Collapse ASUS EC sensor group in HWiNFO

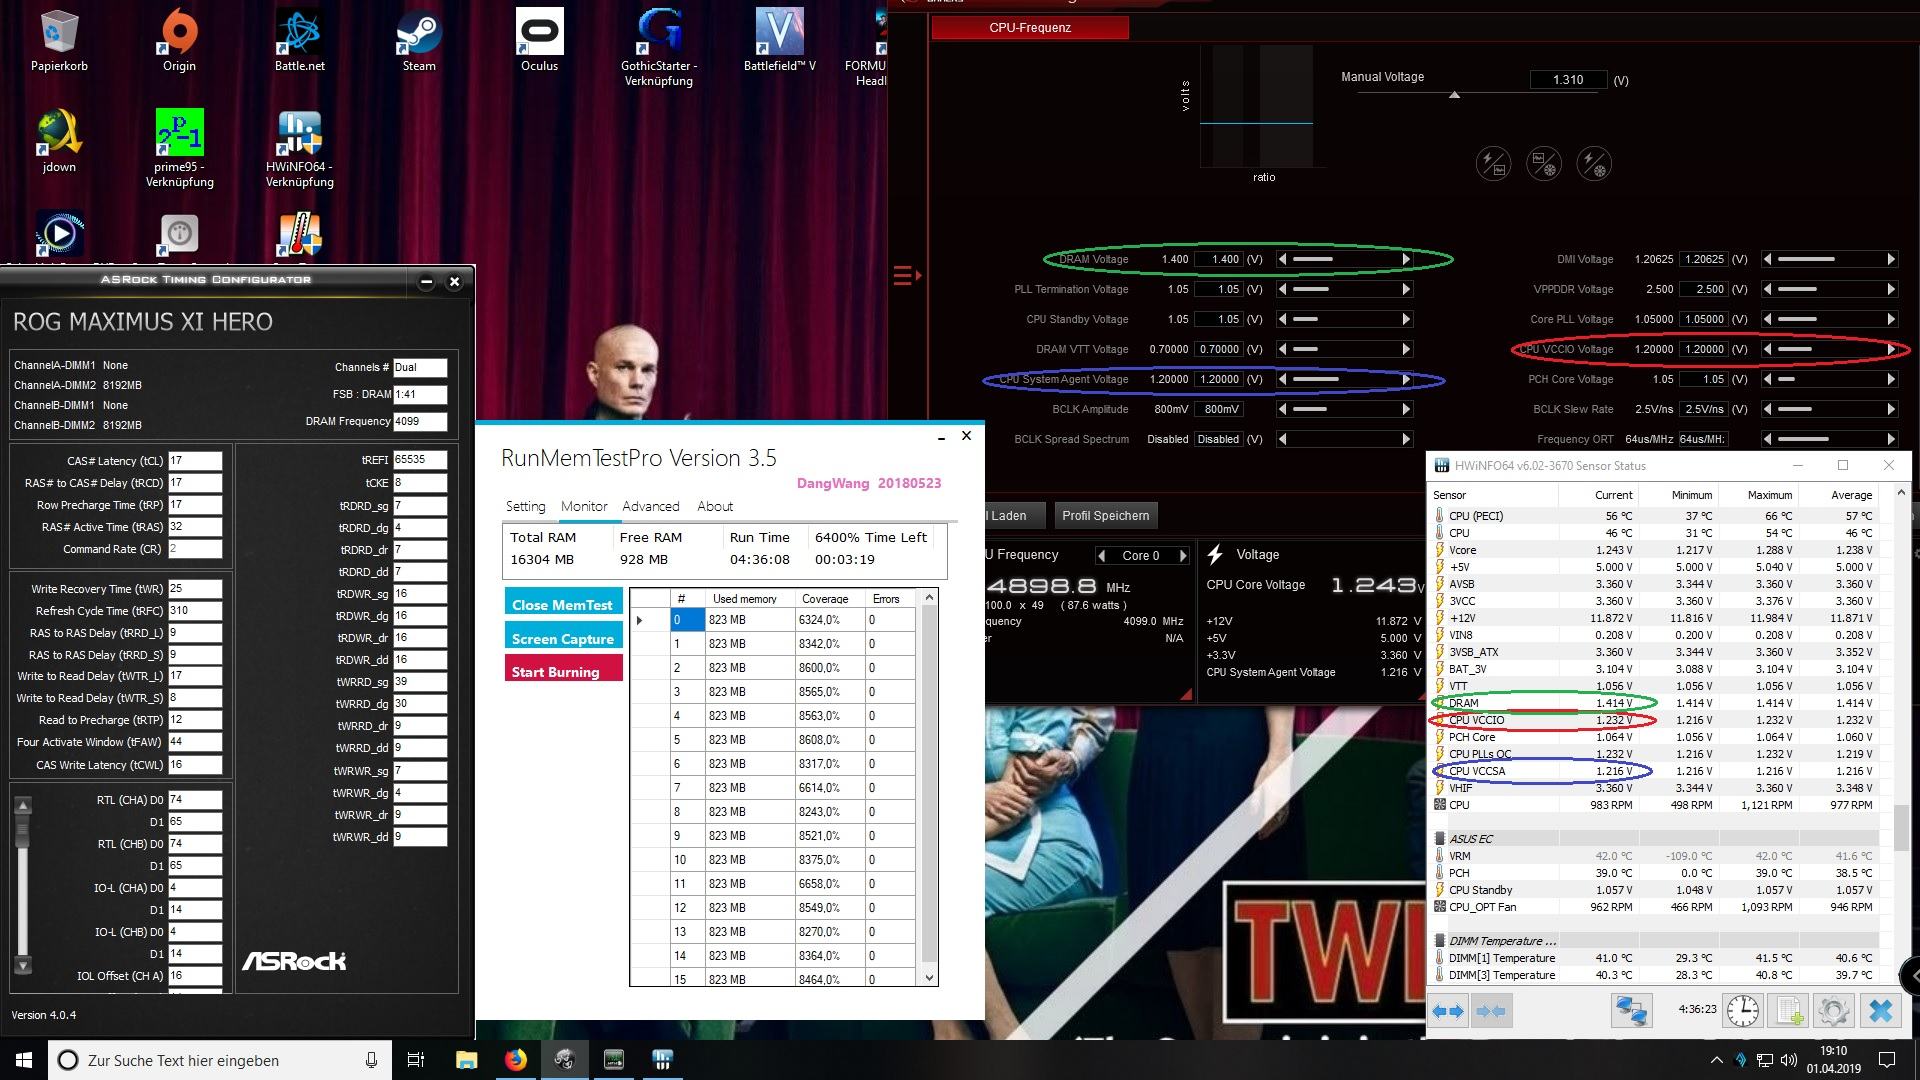coord(1440,838)
